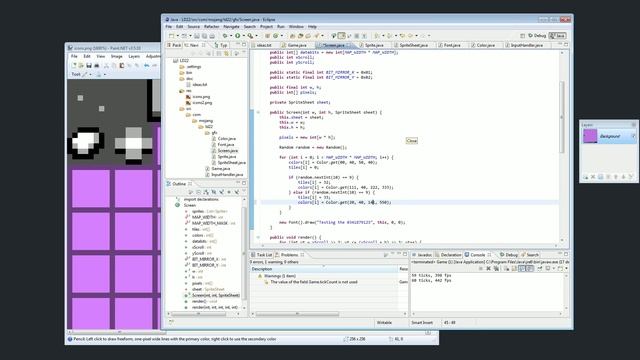The image size is (640, 360).
Task: Click the green Run button in Eclipse toolbar
Action: [238, 36]
